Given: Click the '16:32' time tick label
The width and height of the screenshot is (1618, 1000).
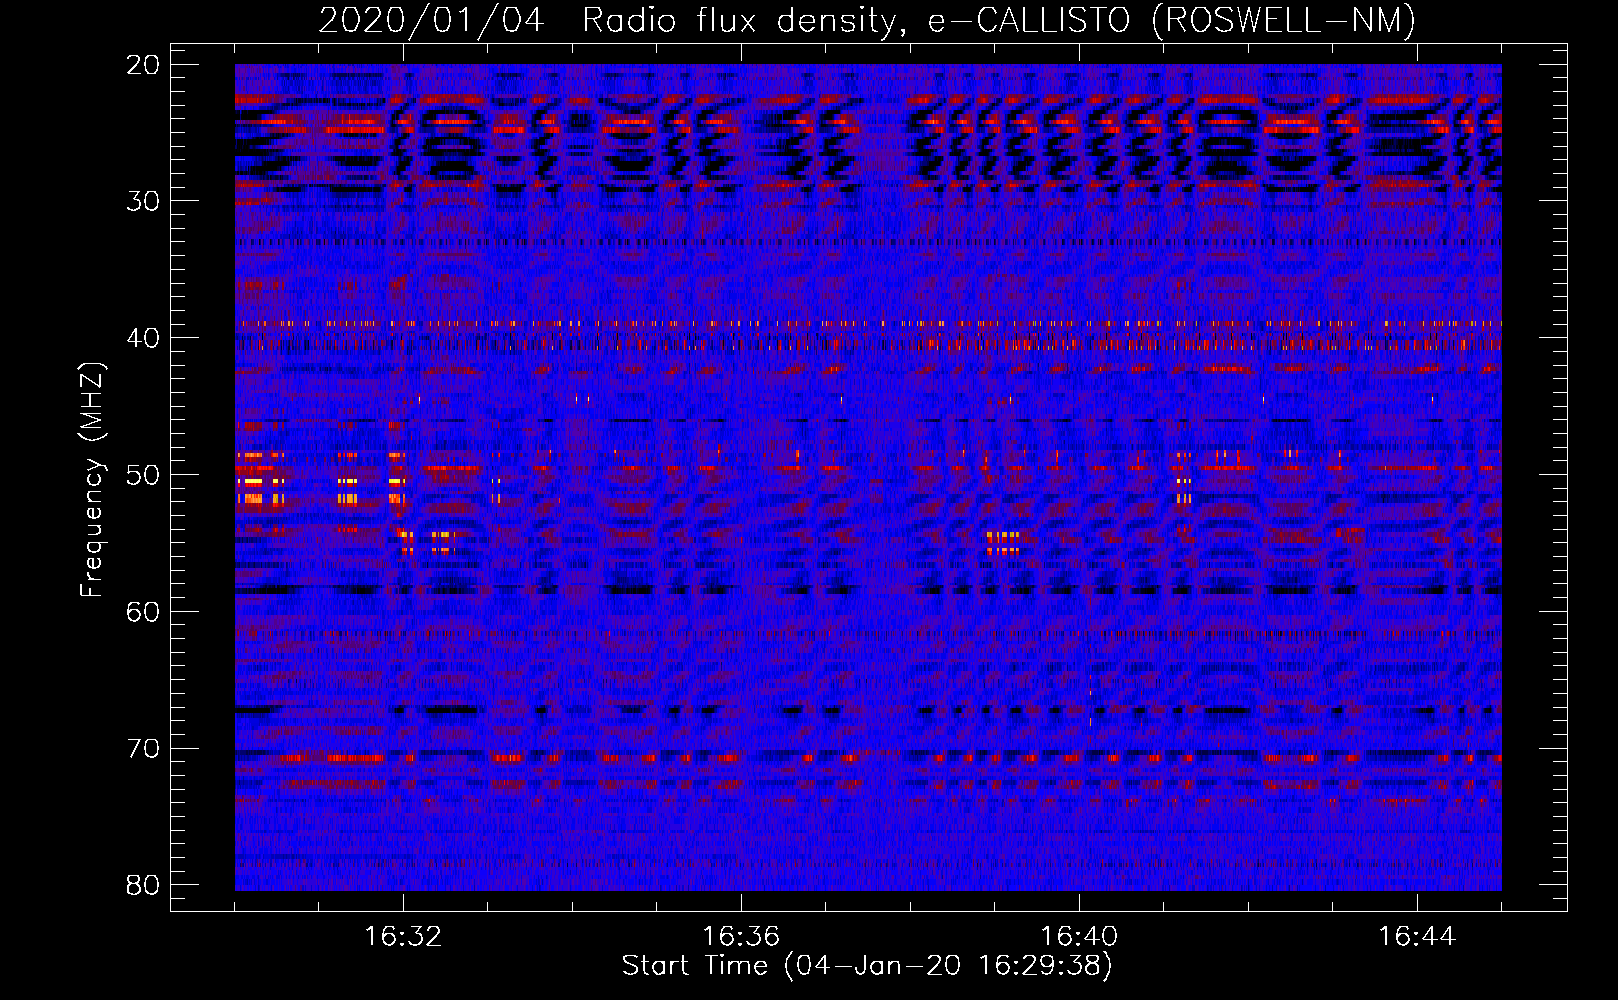Looking at the screenshot, I should coord(403,937).
